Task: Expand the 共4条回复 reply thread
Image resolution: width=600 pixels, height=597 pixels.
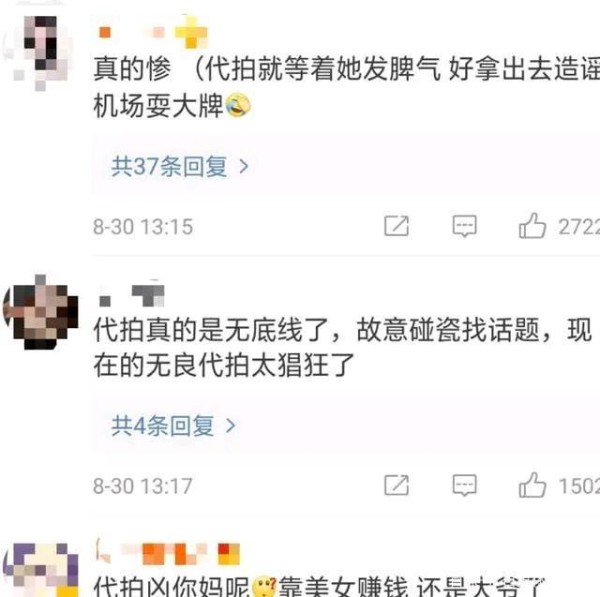Action: click(x=173, y=426)
